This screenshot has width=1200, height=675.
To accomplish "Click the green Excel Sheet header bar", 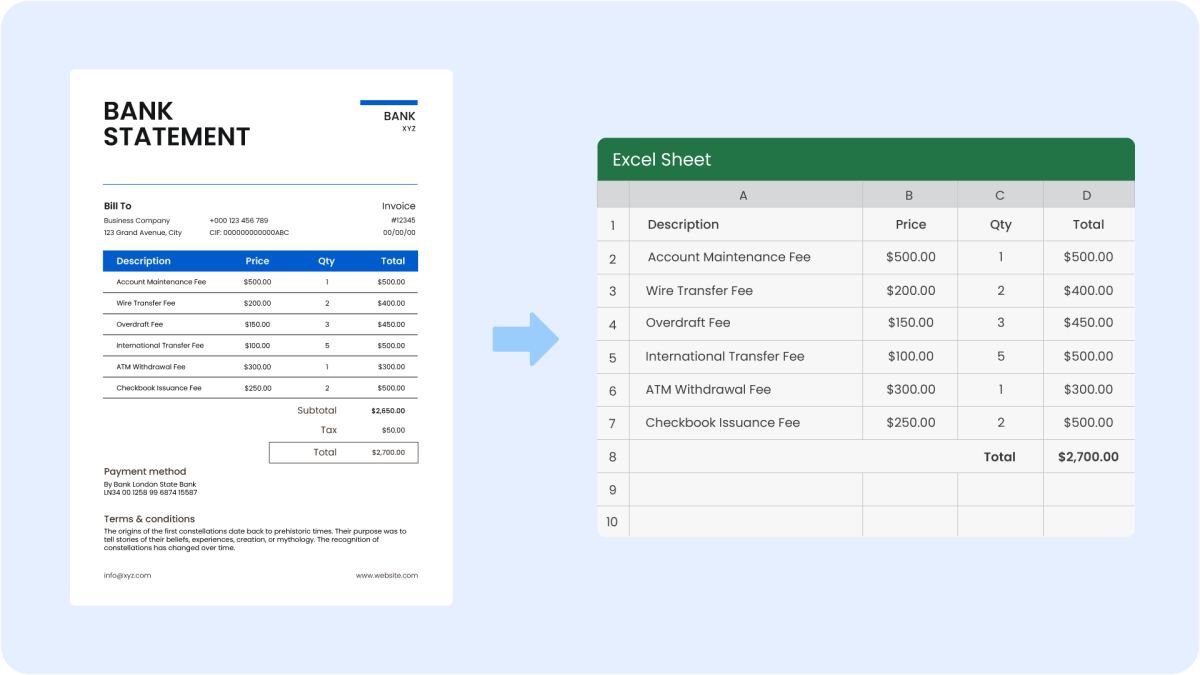I will tap(865, 159).
